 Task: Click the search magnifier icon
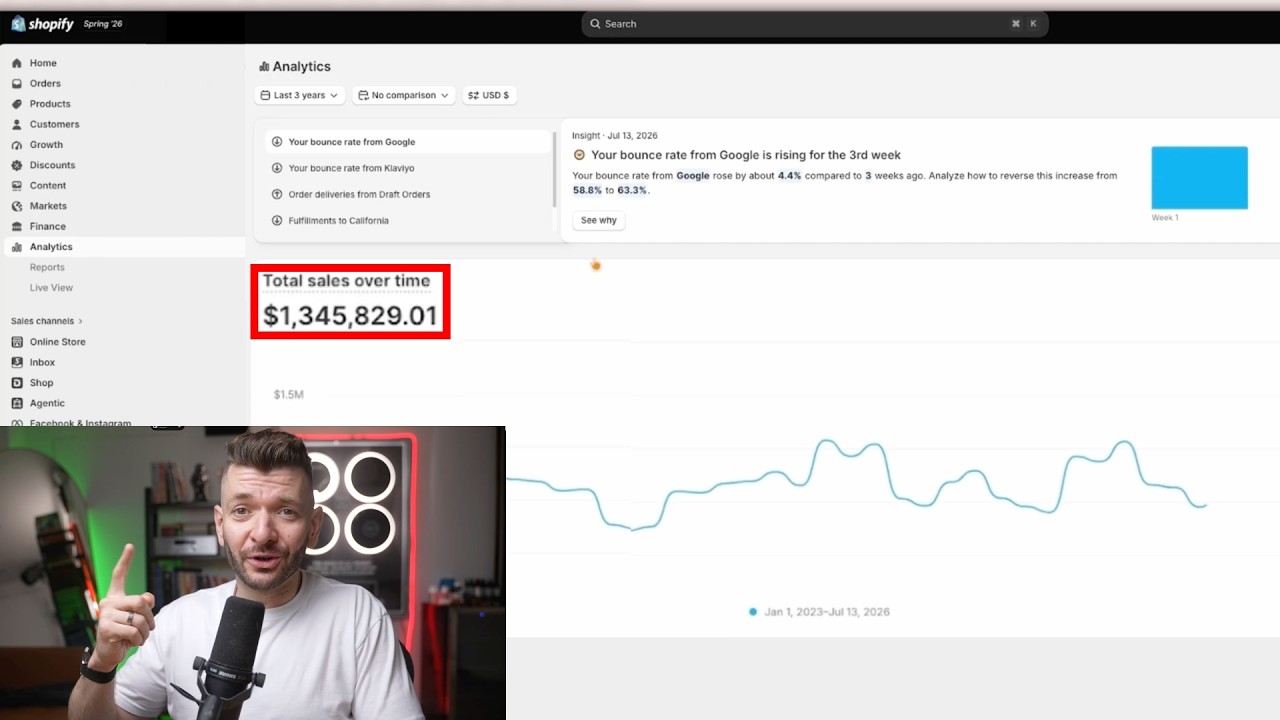tap(595, 24)
